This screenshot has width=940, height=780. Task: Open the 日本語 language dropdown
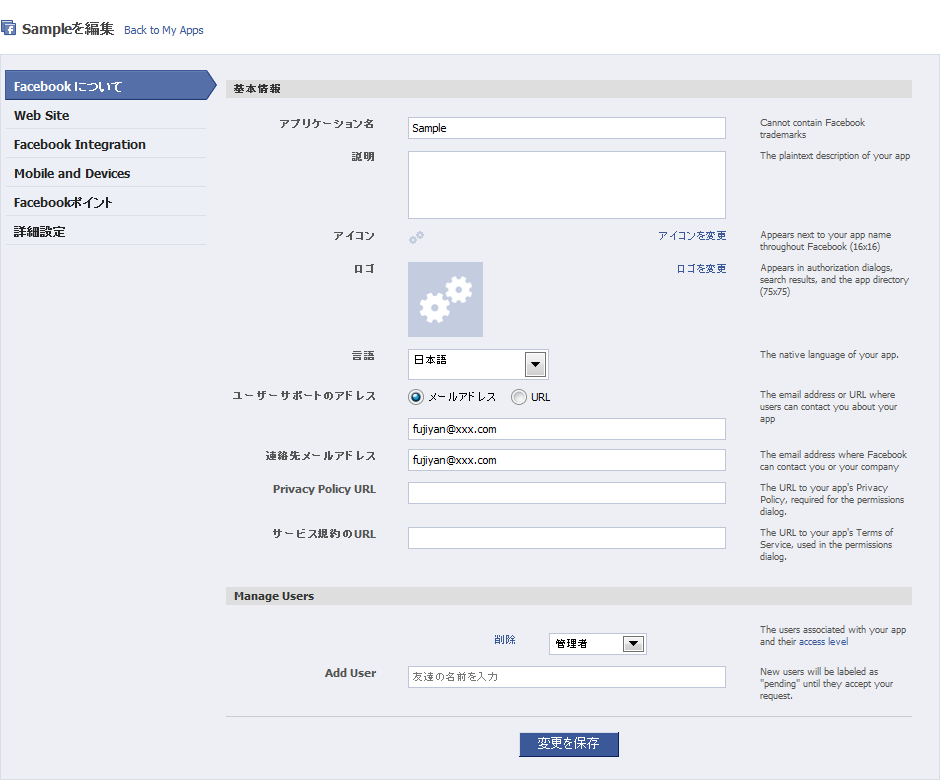click(478, 364)
